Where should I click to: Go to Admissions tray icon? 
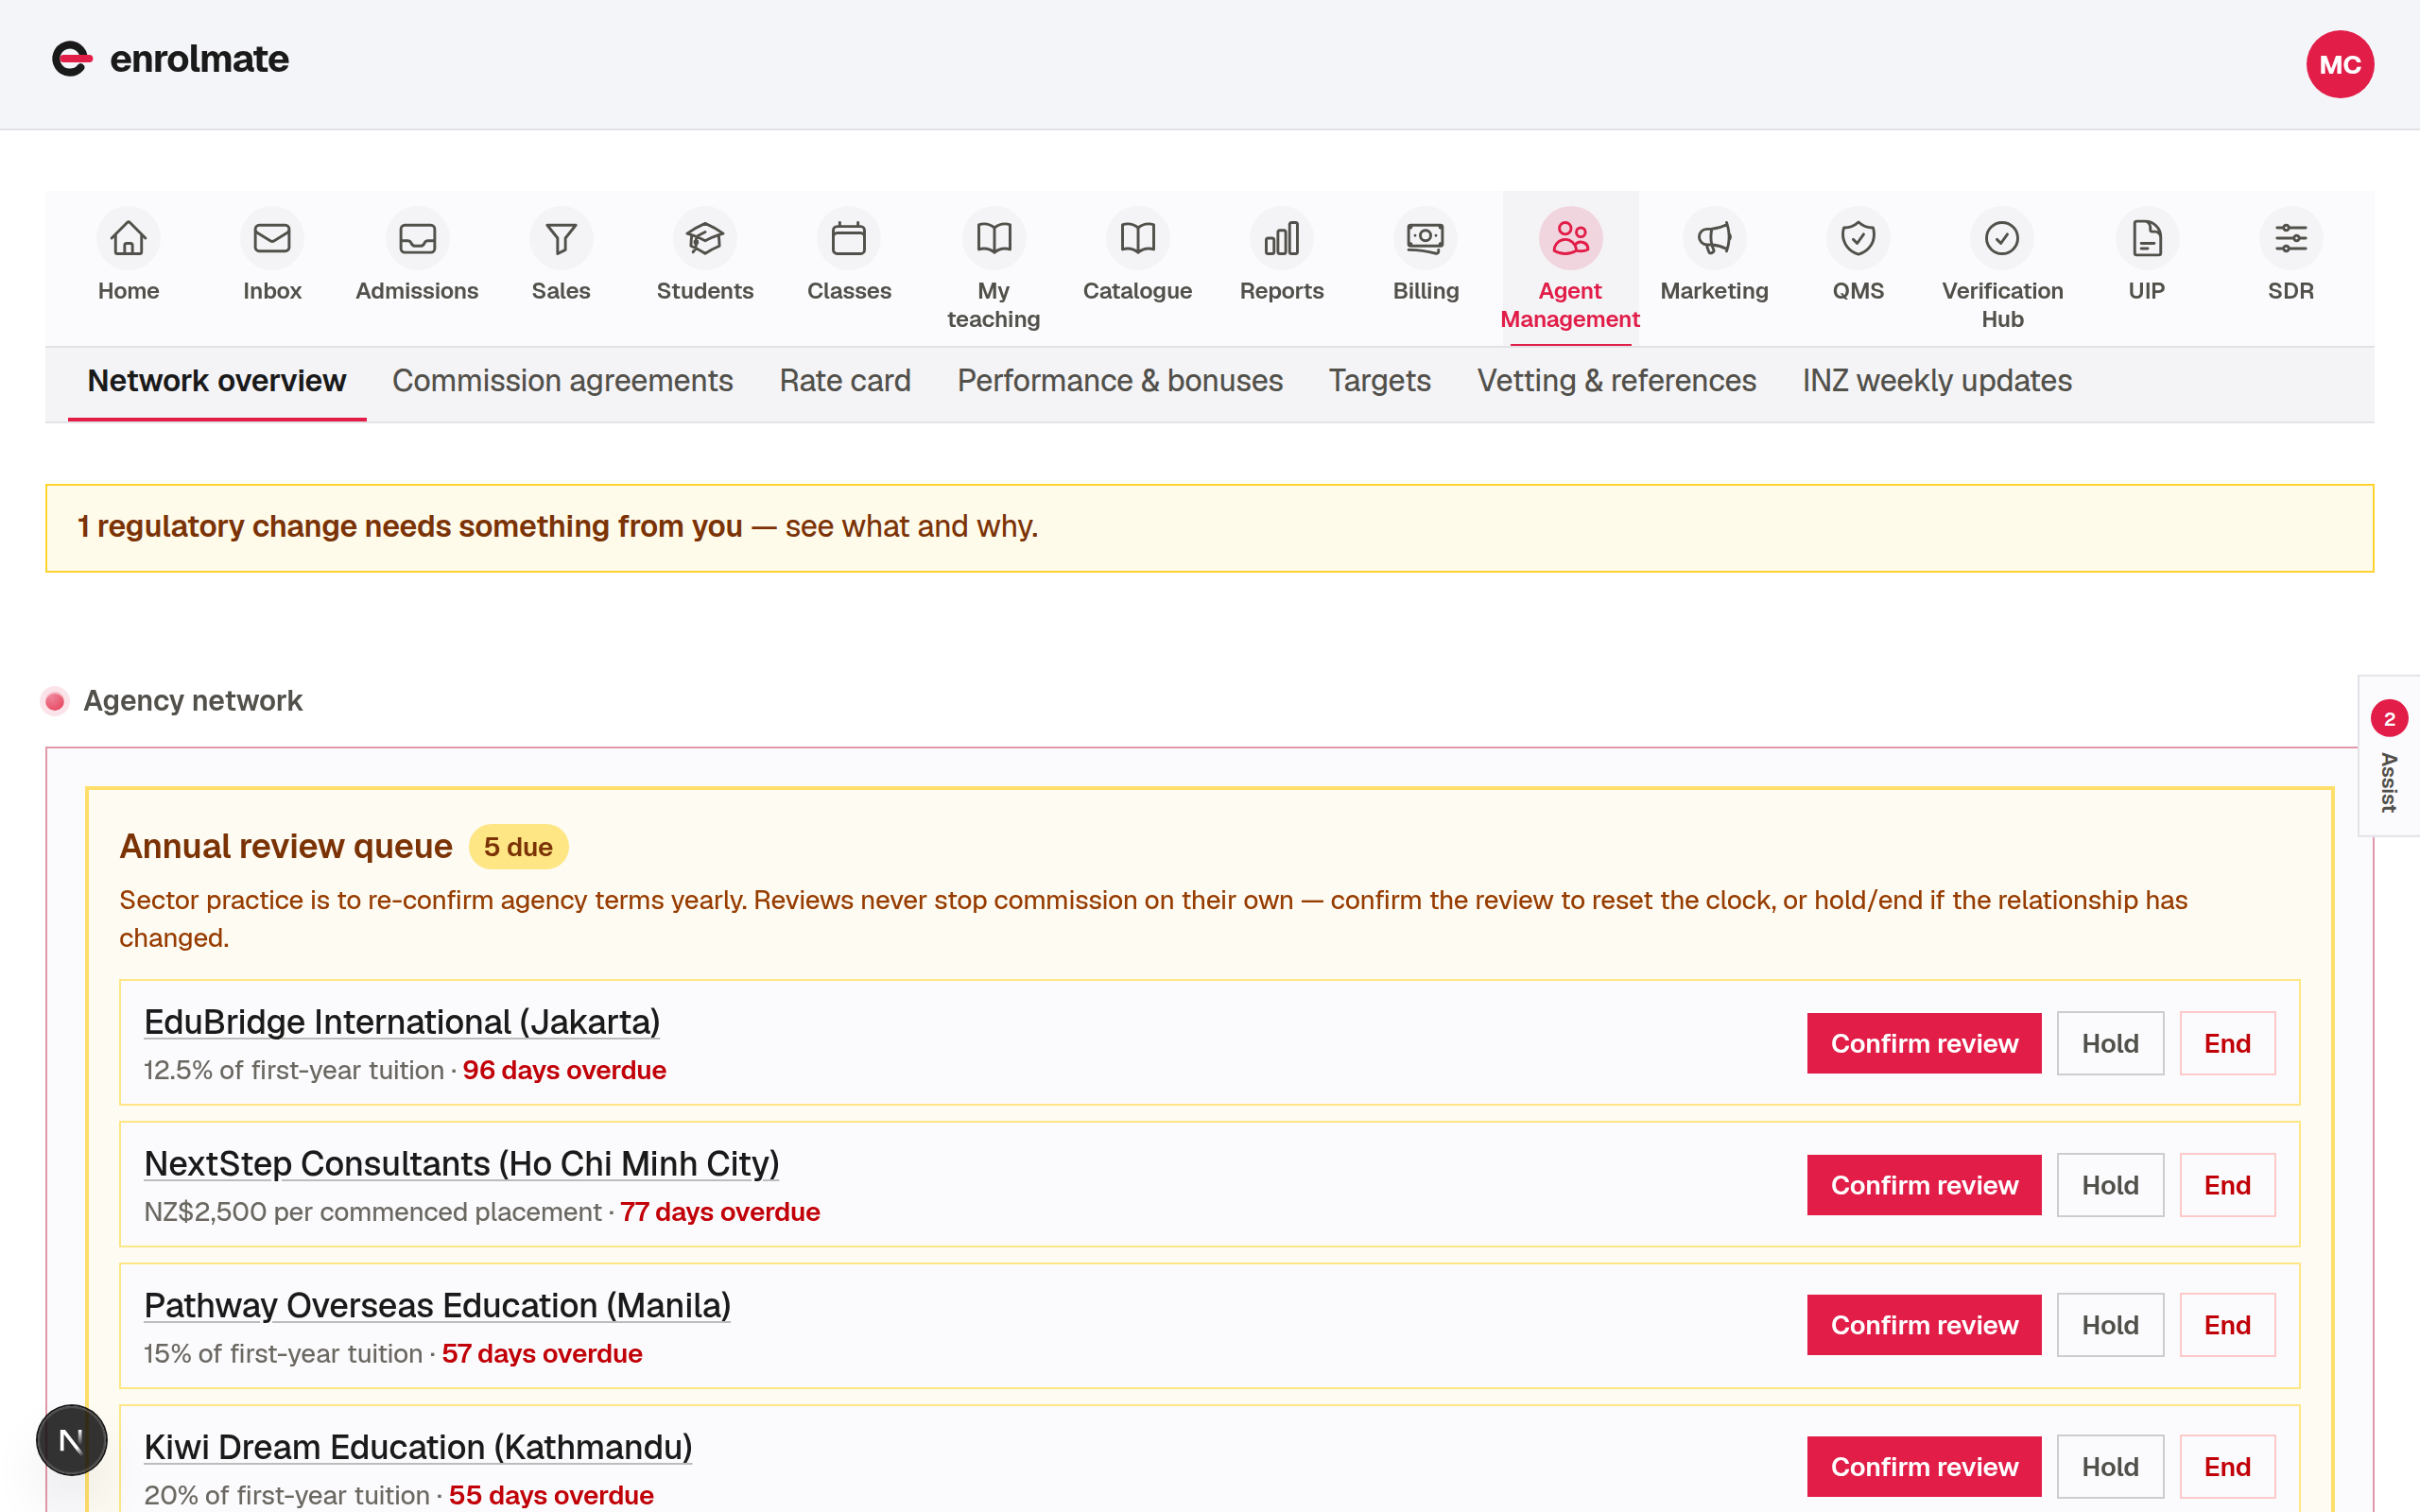click(x=417, y=239)
